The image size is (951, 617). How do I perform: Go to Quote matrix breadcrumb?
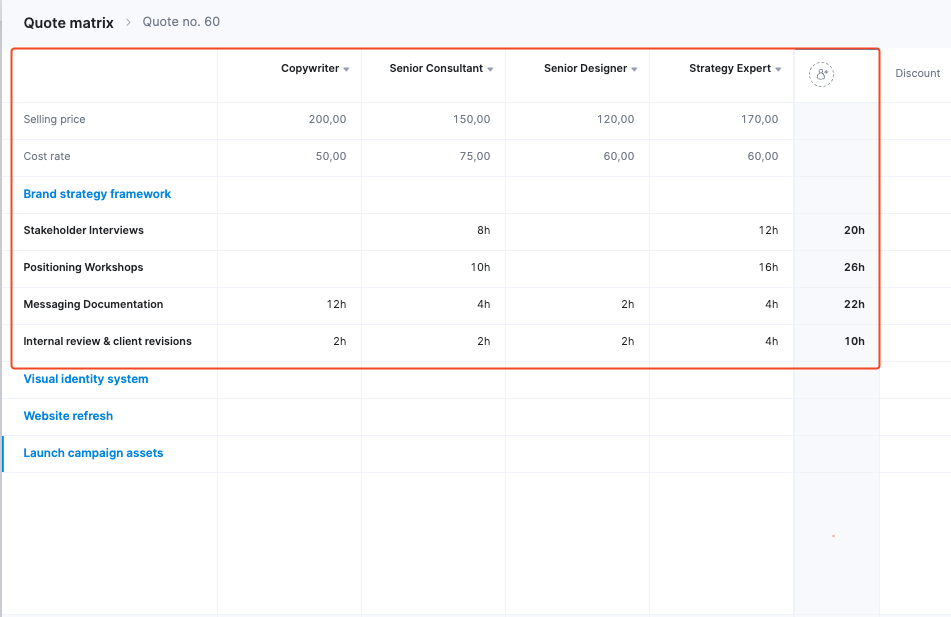[x=68, y=22]
